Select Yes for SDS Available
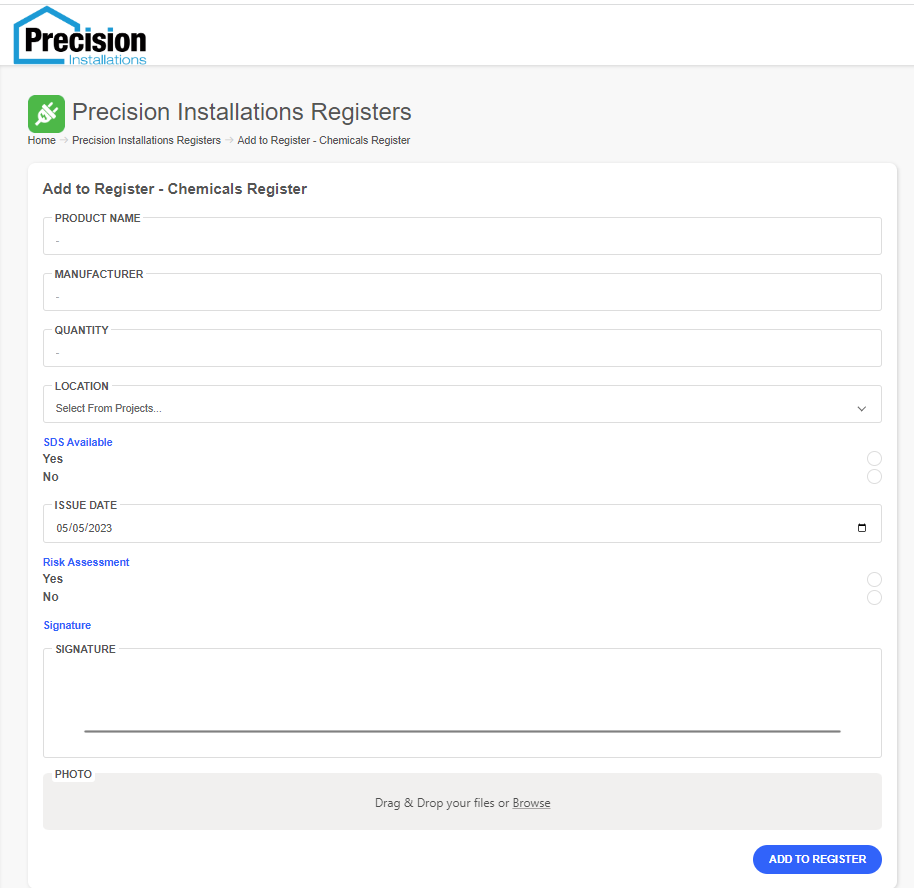The width and height of the screenshot is (914, 888). pyautogui.click(x=874, y=459)
